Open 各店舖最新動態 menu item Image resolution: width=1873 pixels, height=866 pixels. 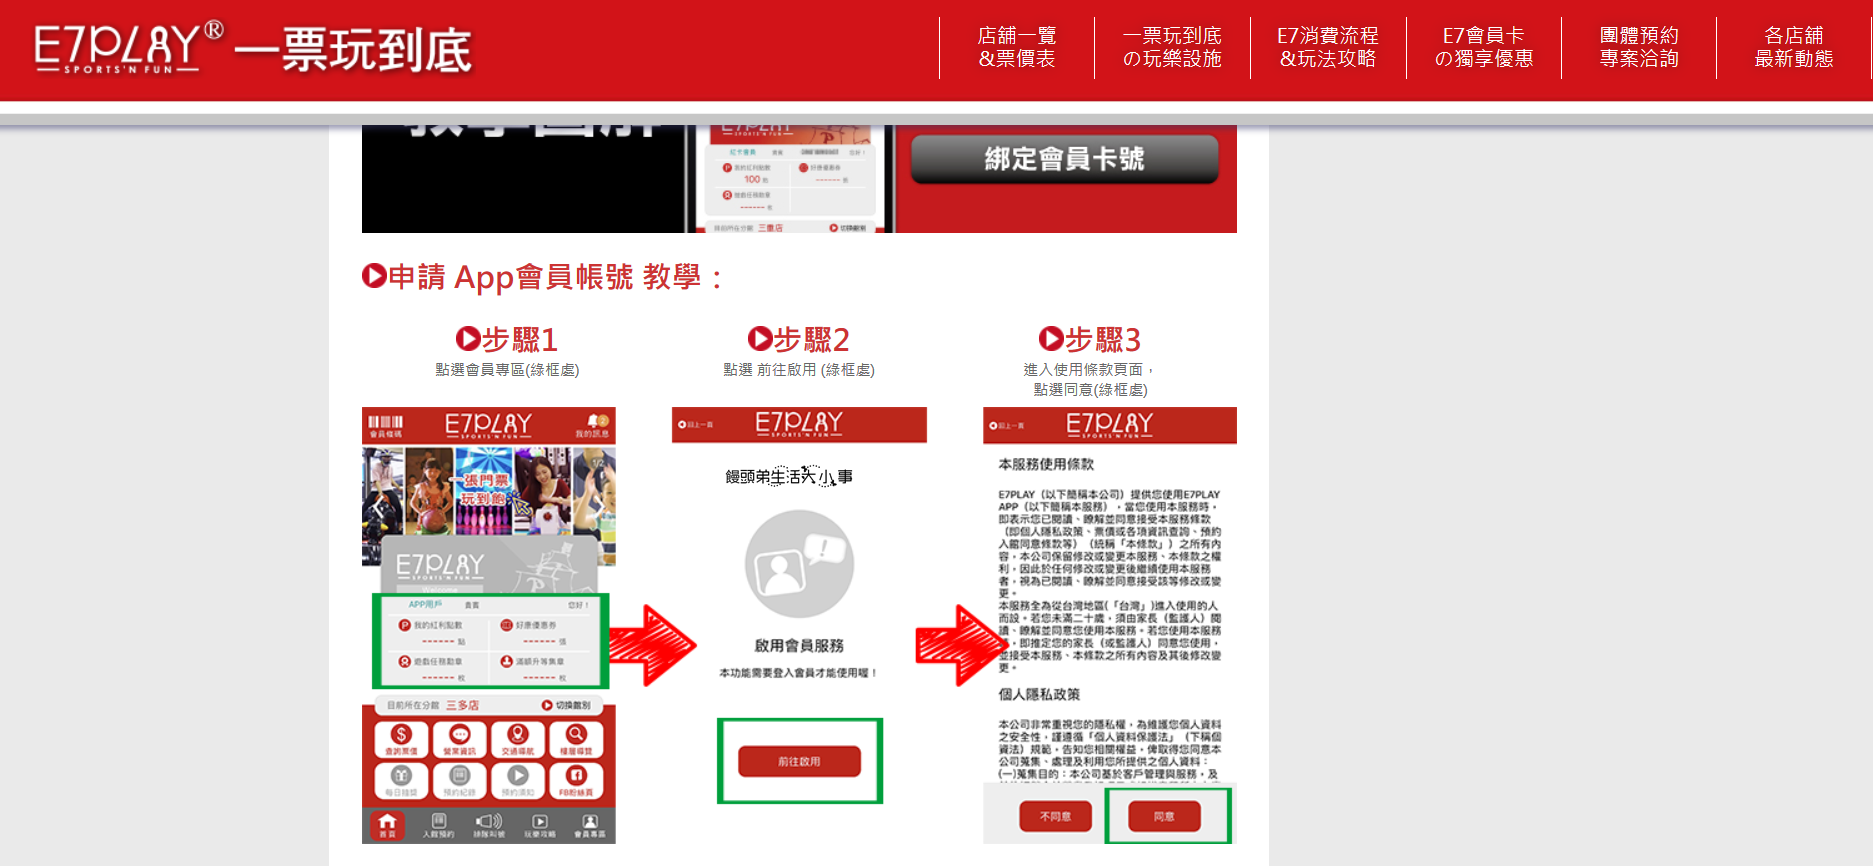(x=1794, y=47)
